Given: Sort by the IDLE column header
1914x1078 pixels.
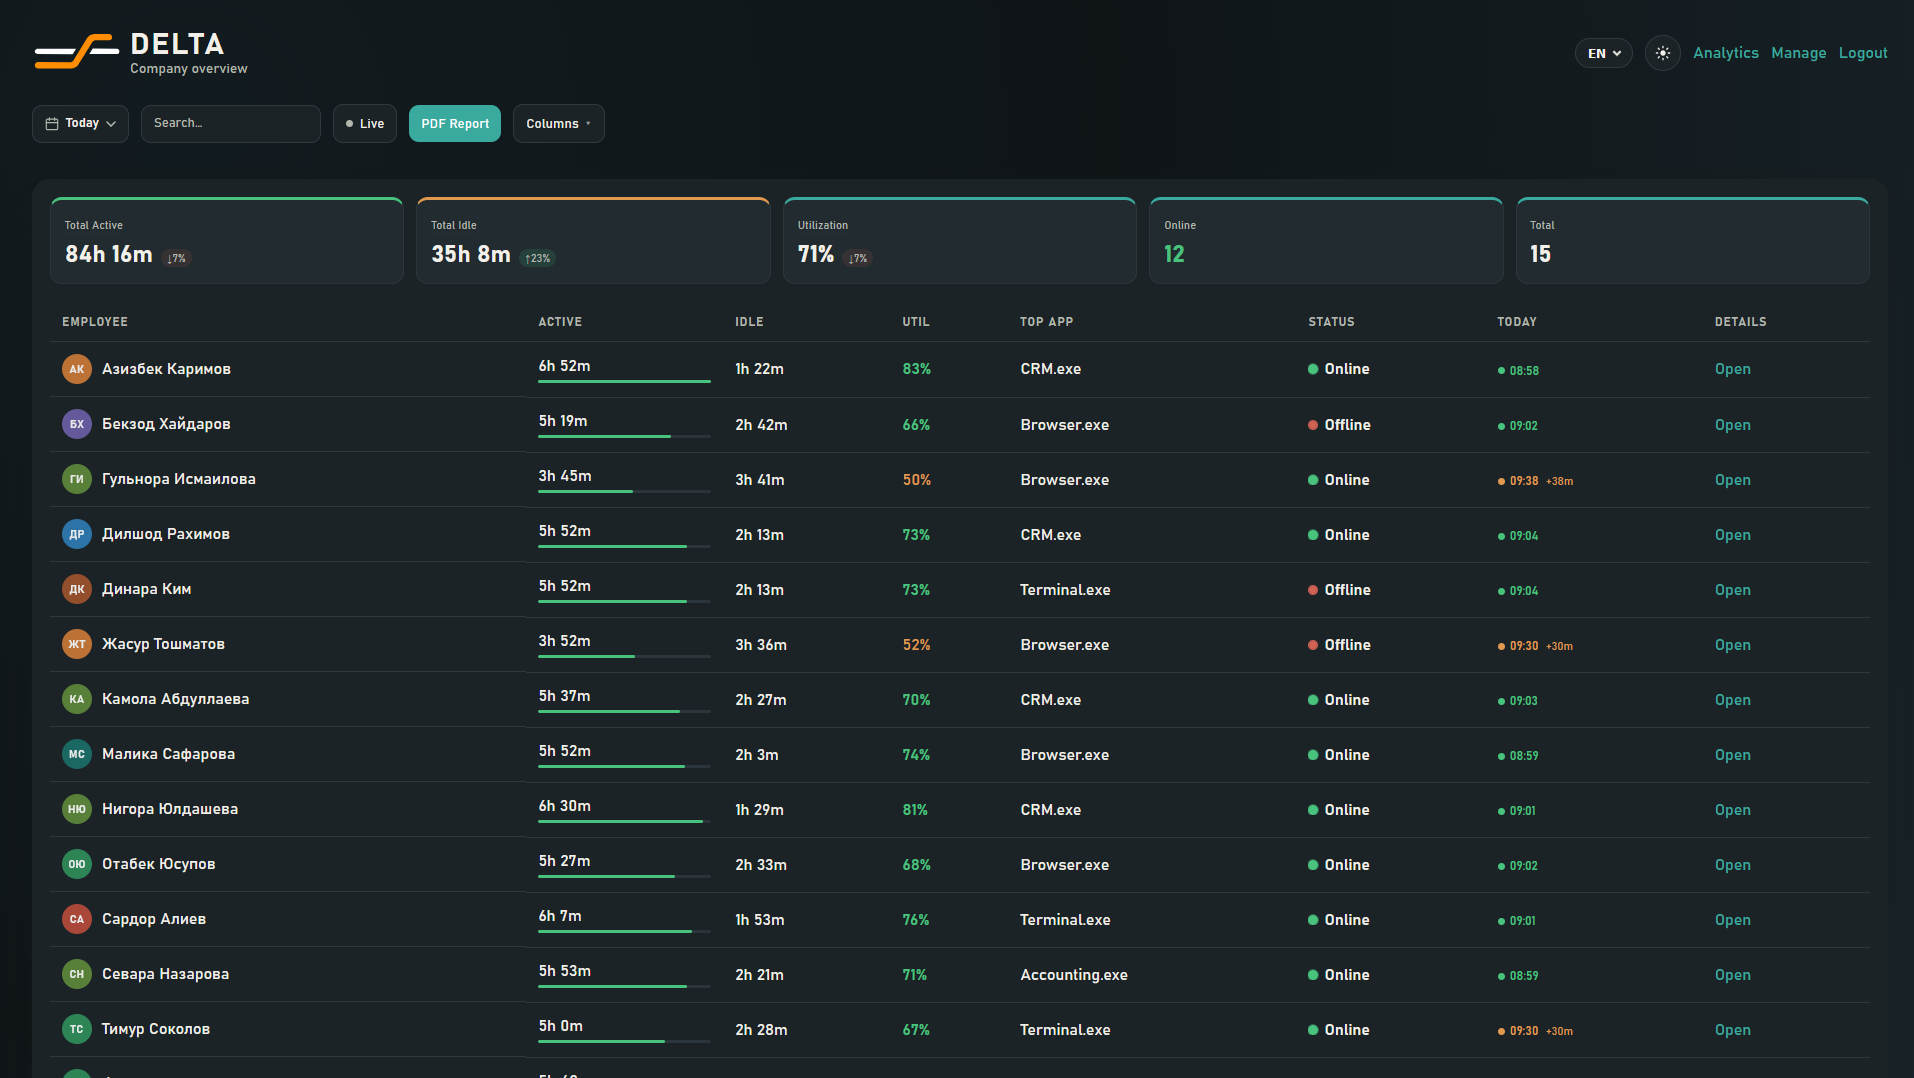Looking at the screenshot, I should click(x=749, y=322).
